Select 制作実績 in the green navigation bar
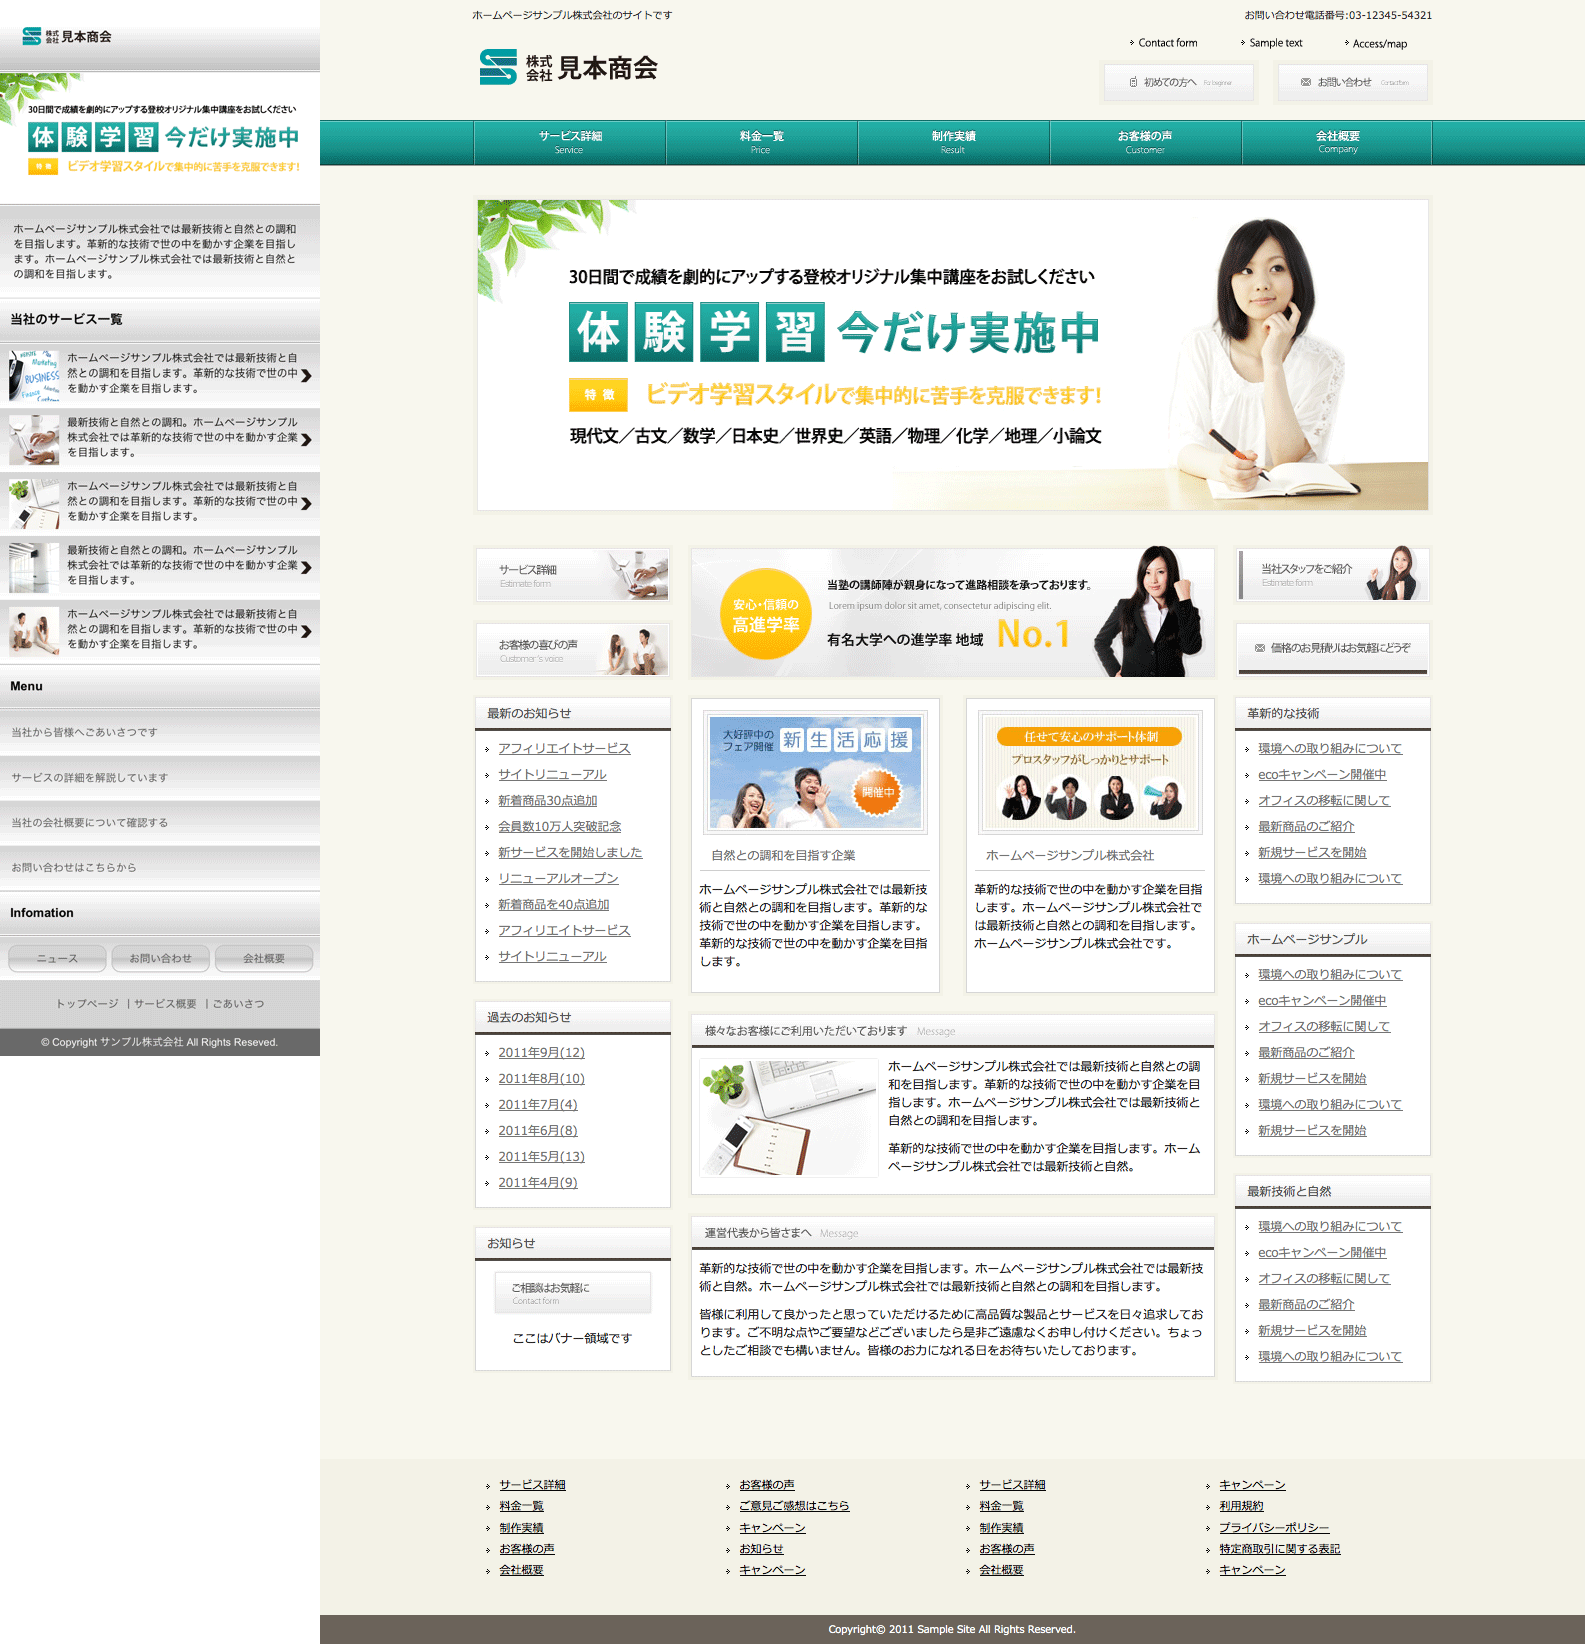Image resolution: width=1585 pixels, height=1644 pixels. point(953,142)
